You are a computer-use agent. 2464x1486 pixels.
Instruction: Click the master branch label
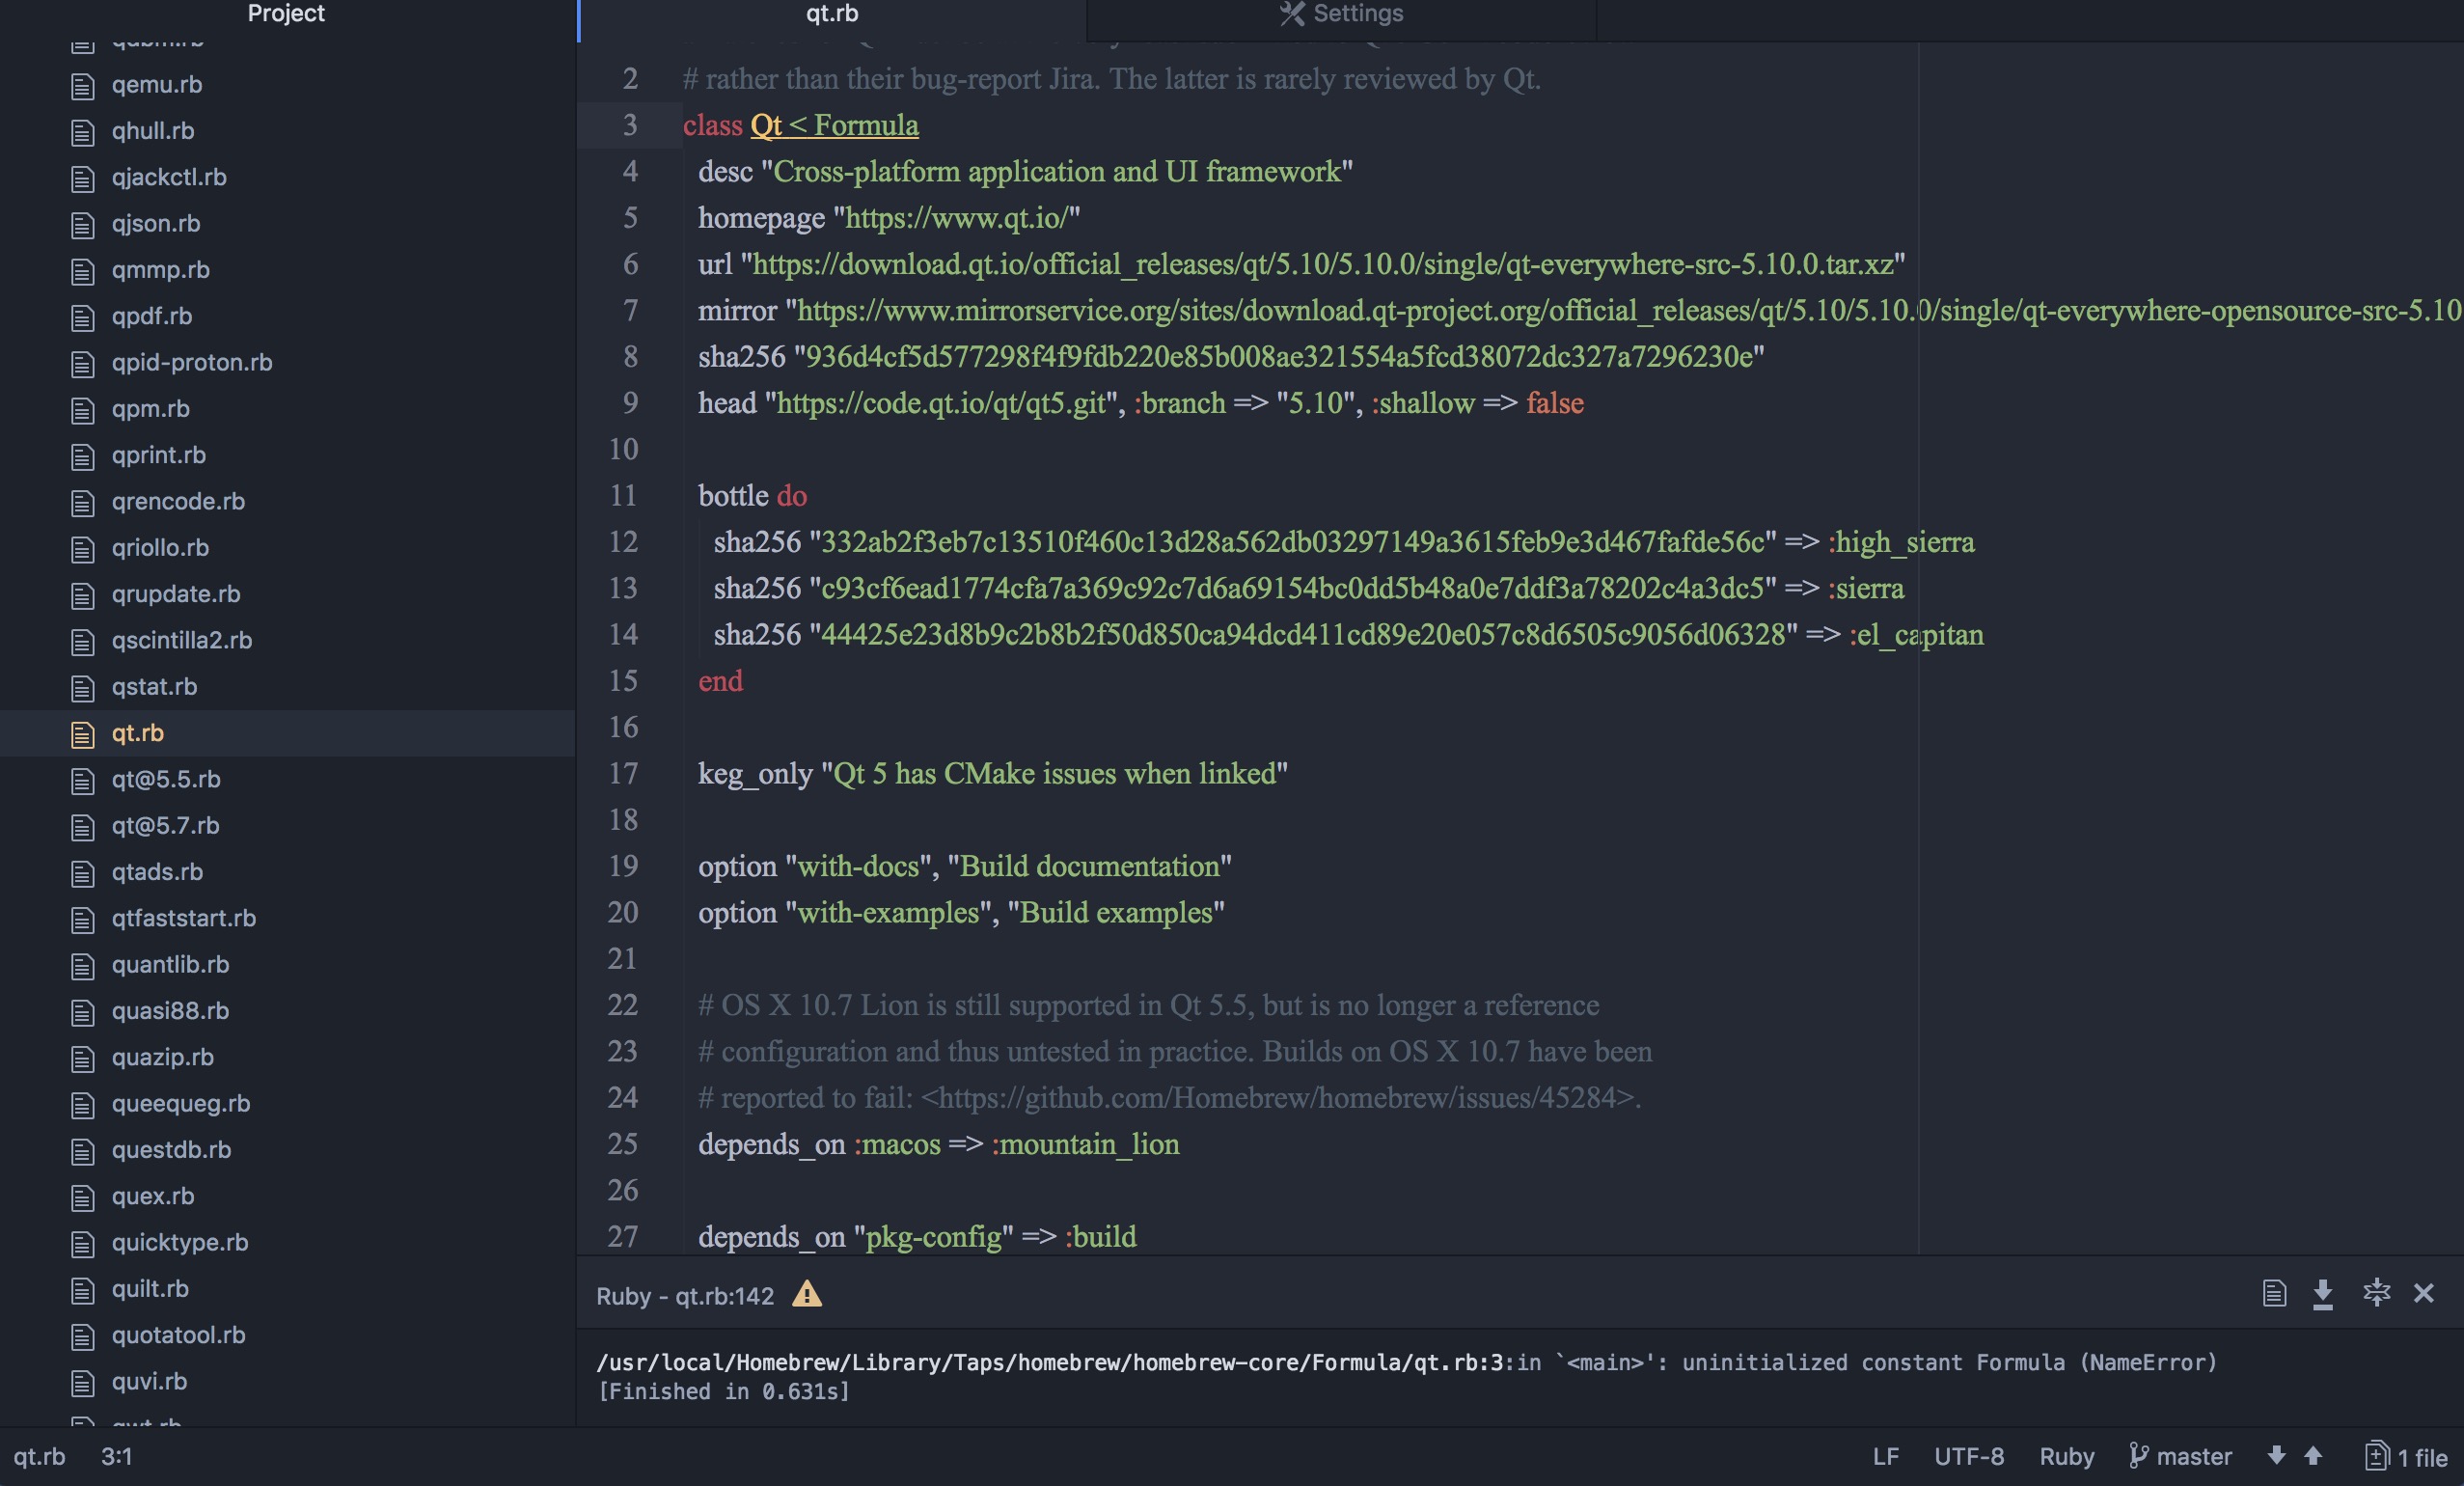[x=2192, y=1457]
